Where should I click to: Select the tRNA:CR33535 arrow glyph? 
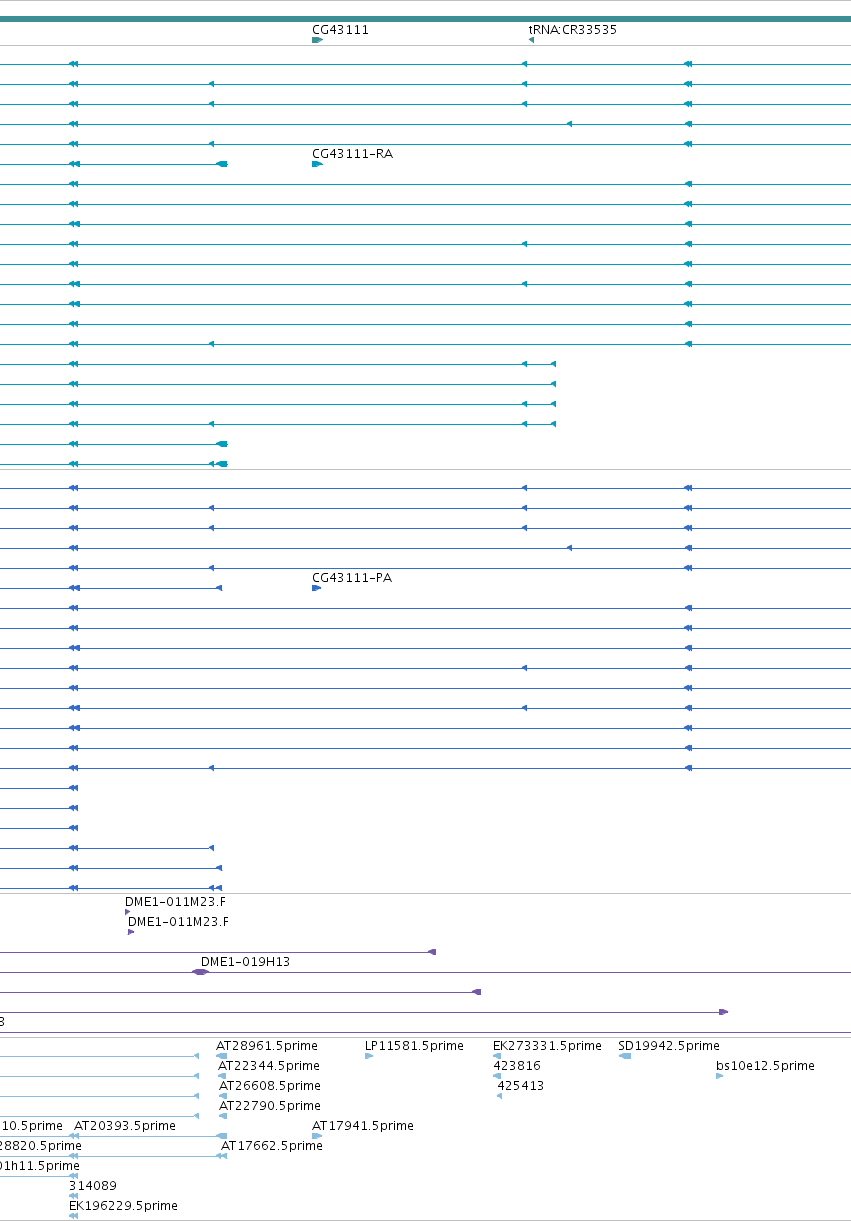point(531,40)
